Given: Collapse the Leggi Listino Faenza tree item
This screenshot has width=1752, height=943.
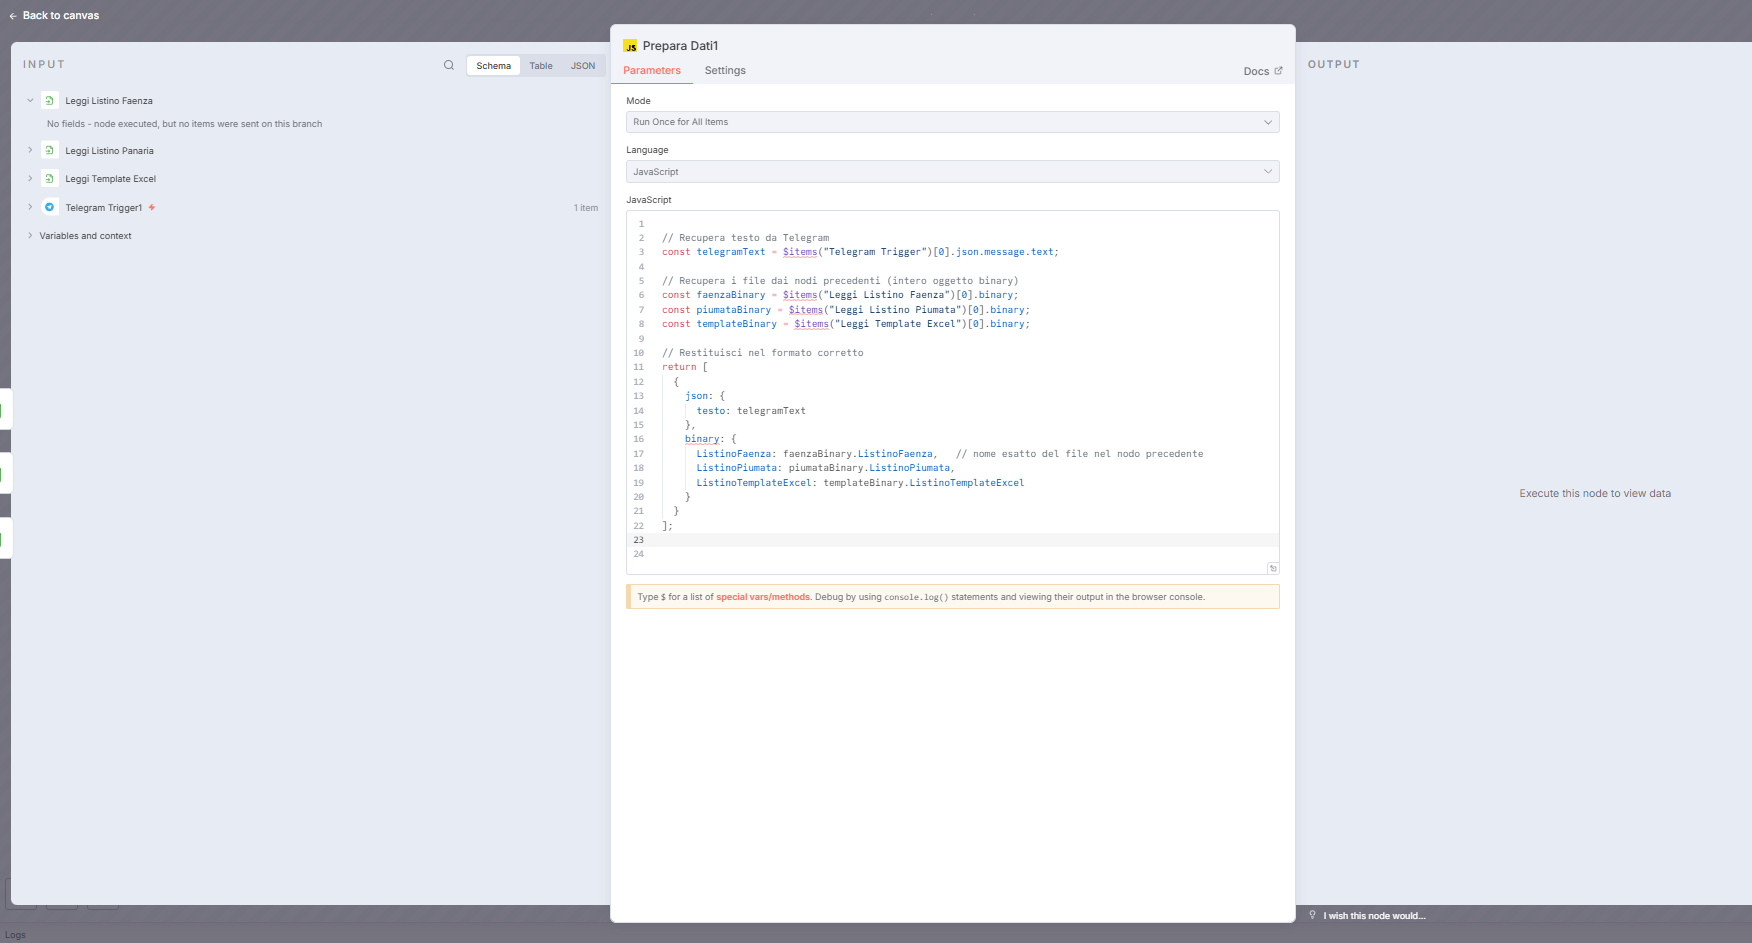Looking at the screenshot, I should tap(30, 100).
